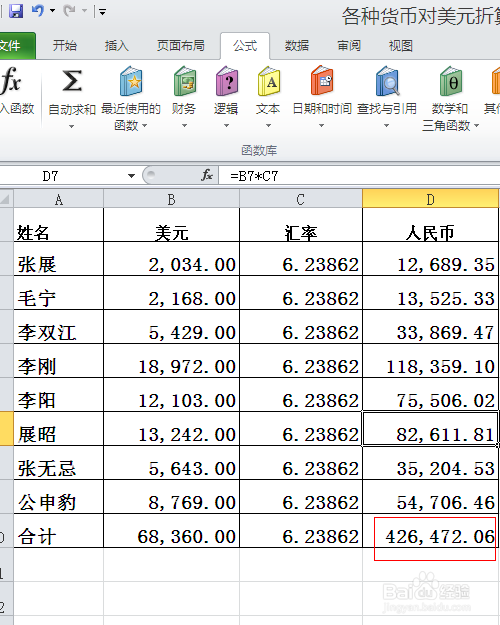
Task: Click the cell containing 82,611.81
Action: 430,428
